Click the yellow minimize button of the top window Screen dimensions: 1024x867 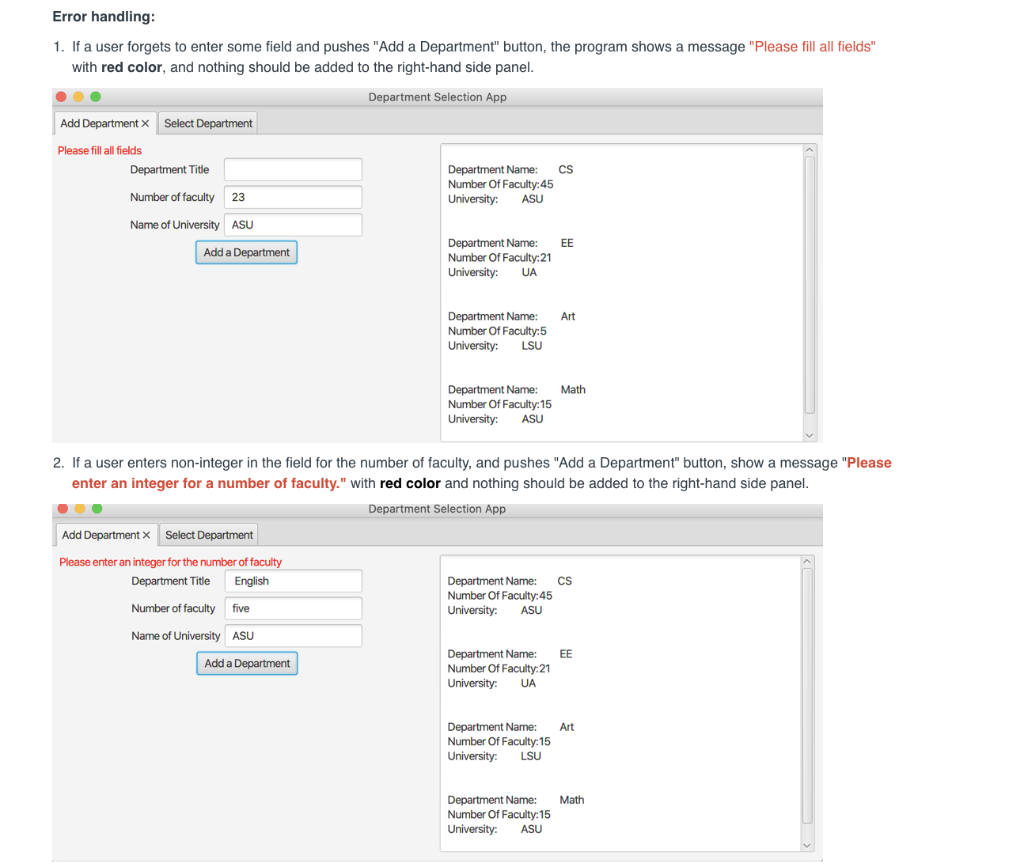click(x=78, y=97)
